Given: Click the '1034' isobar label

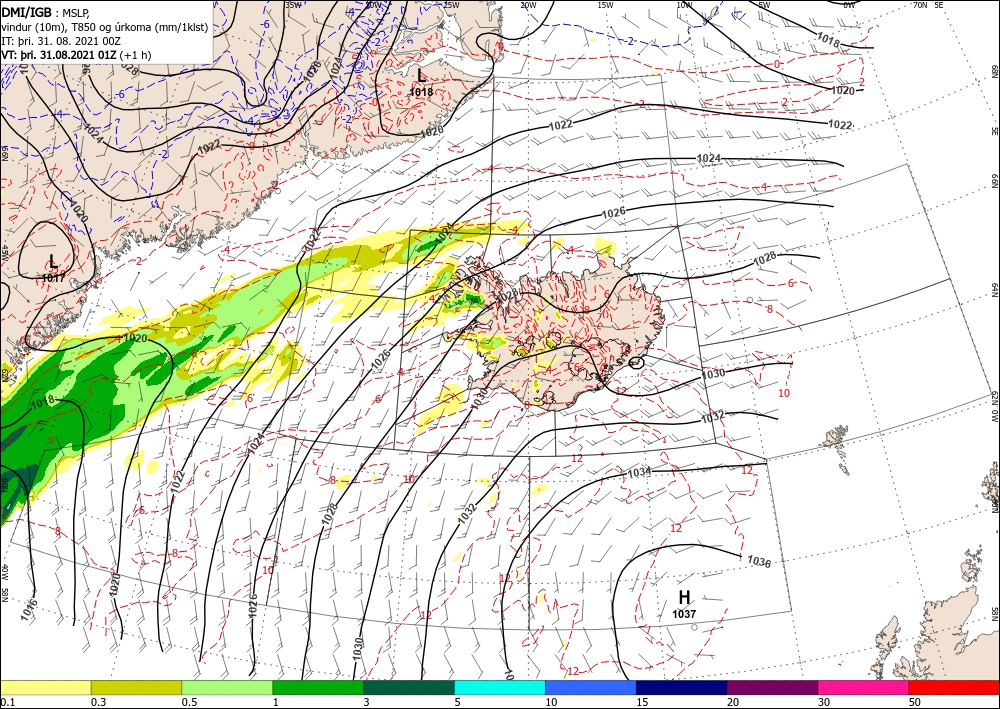Looking at the screenshot, I should click(640, 472).
